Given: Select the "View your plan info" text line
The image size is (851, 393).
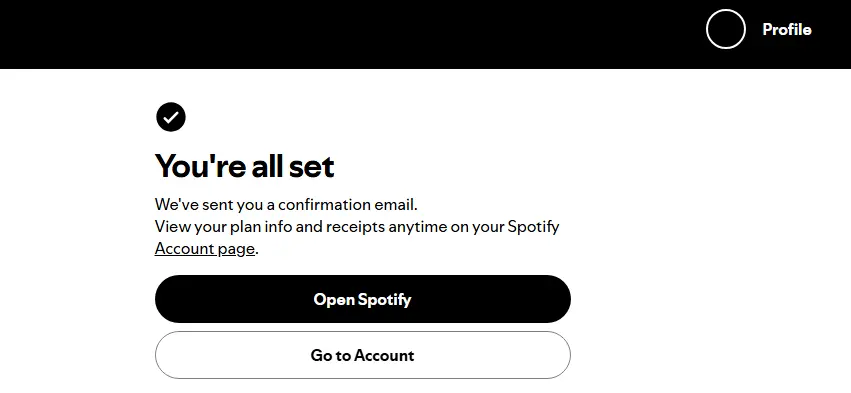Looking at the screenshot, I should tap(357, 226).
